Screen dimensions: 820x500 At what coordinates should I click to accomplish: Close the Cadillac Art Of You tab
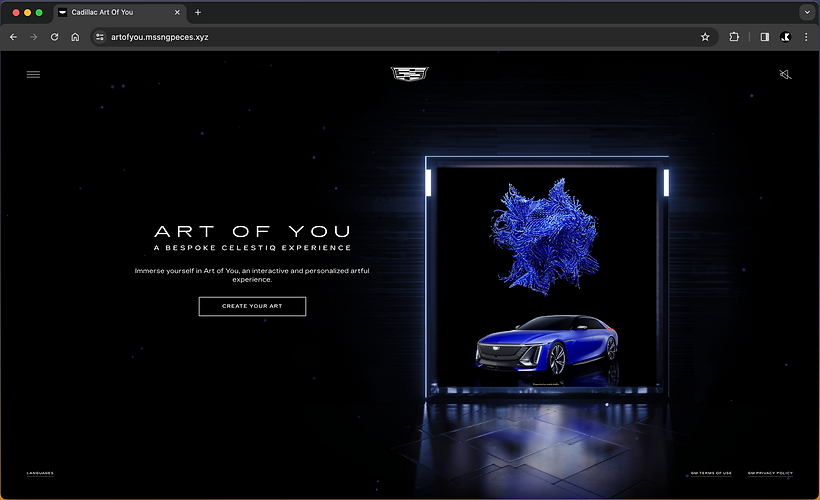tap(177, 13)
